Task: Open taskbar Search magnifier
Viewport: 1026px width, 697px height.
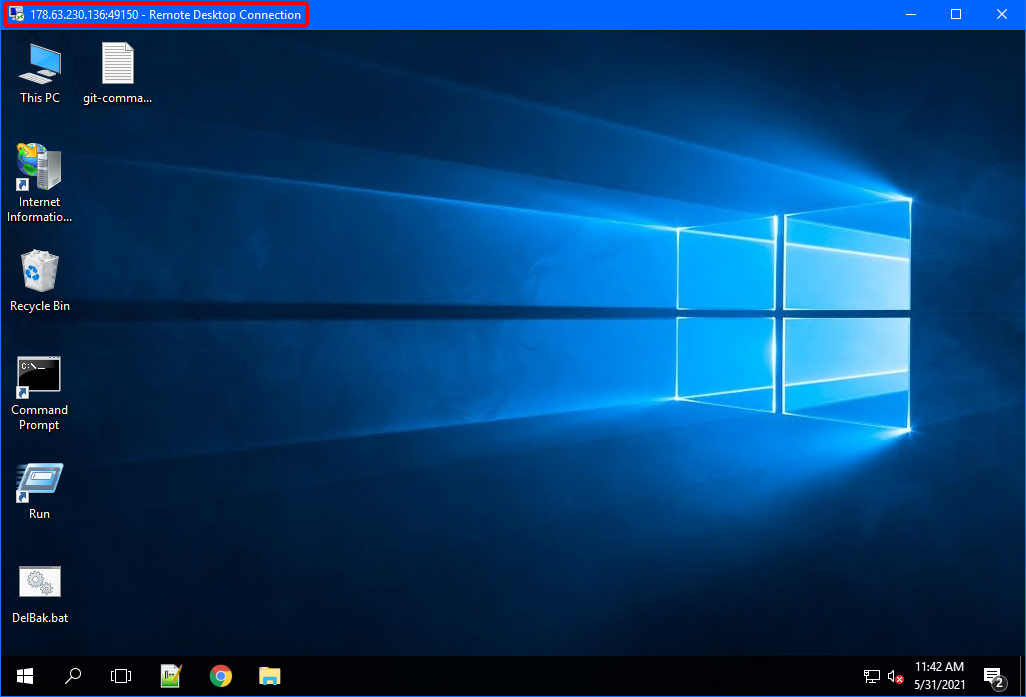Action: (73, 676)
